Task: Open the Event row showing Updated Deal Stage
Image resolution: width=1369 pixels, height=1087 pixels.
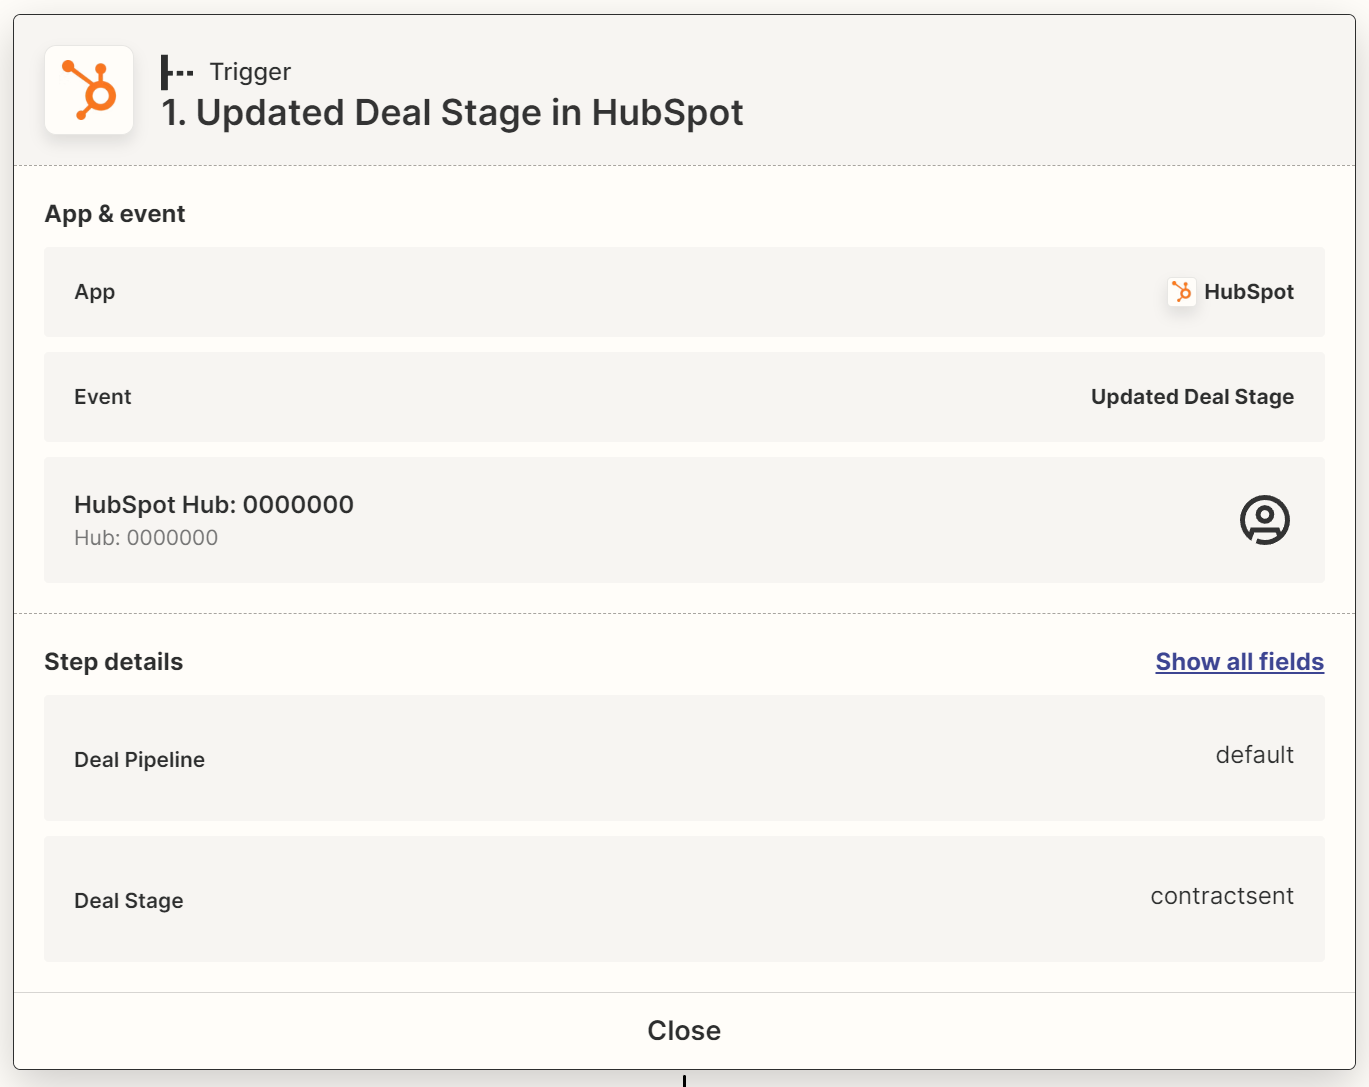Action: pyautogui.click(x=684, y=397)
